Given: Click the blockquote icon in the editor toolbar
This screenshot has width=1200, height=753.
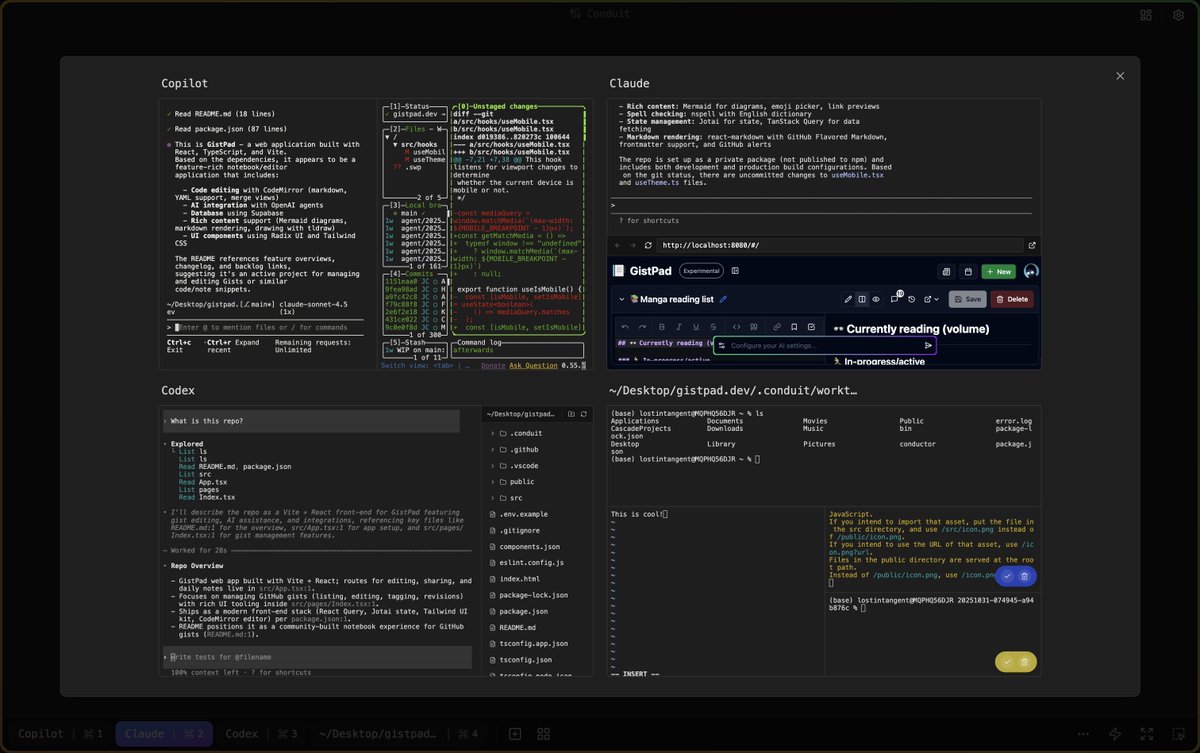Looking at the screenshot, I should point(753,327).
